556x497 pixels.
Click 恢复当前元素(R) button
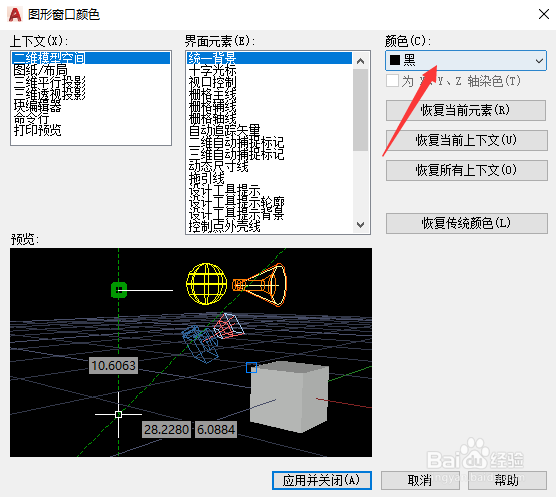click(466, 110)
